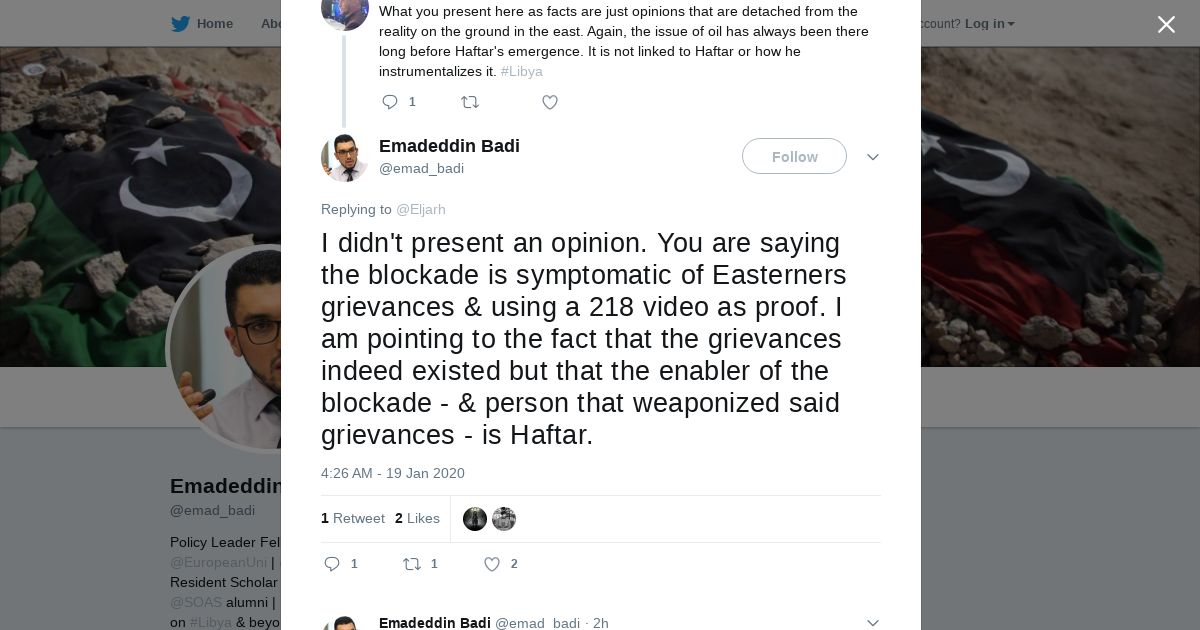
Task: Reply to the parent tweet above
Action: [x=390, y=102]
